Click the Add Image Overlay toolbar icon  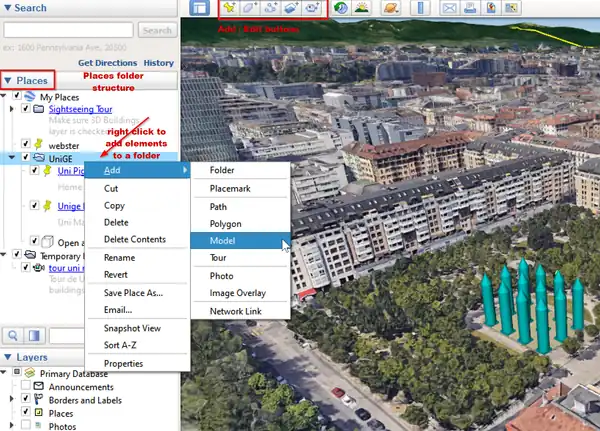(291, 8)
